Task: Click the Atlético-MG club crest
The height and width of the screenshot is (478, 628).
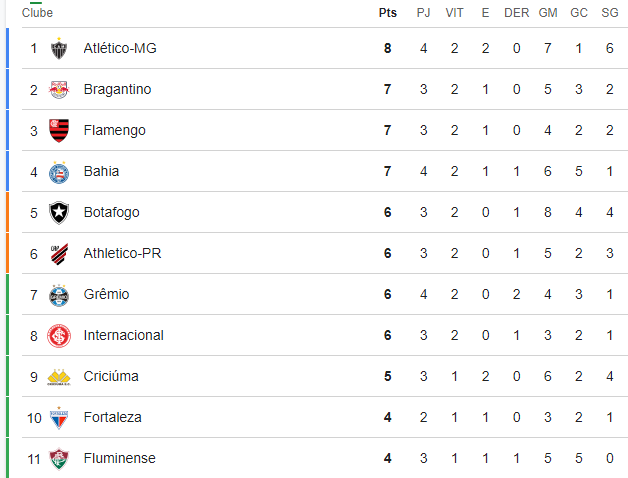Action: click(x=59, y=48)
